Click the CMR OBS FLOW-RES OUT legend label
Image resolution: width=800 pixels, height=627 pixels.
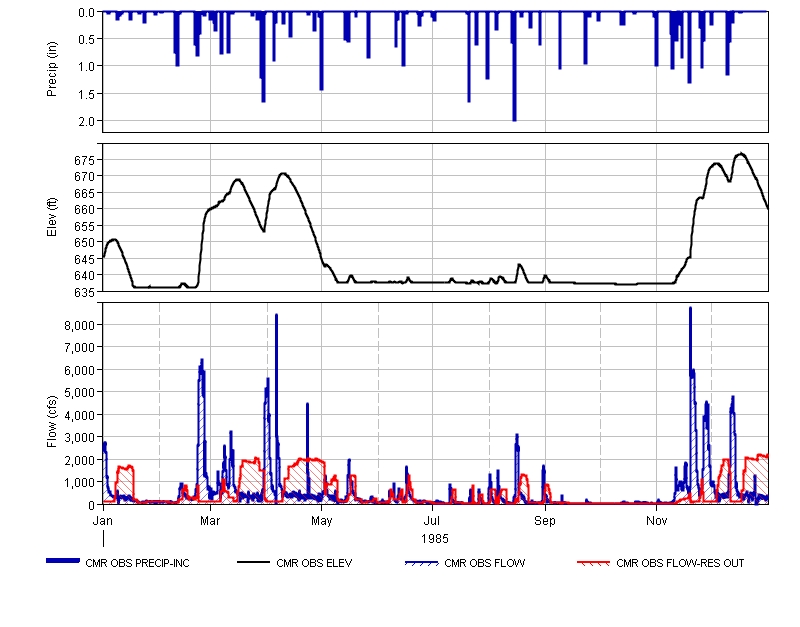[680, 563]
